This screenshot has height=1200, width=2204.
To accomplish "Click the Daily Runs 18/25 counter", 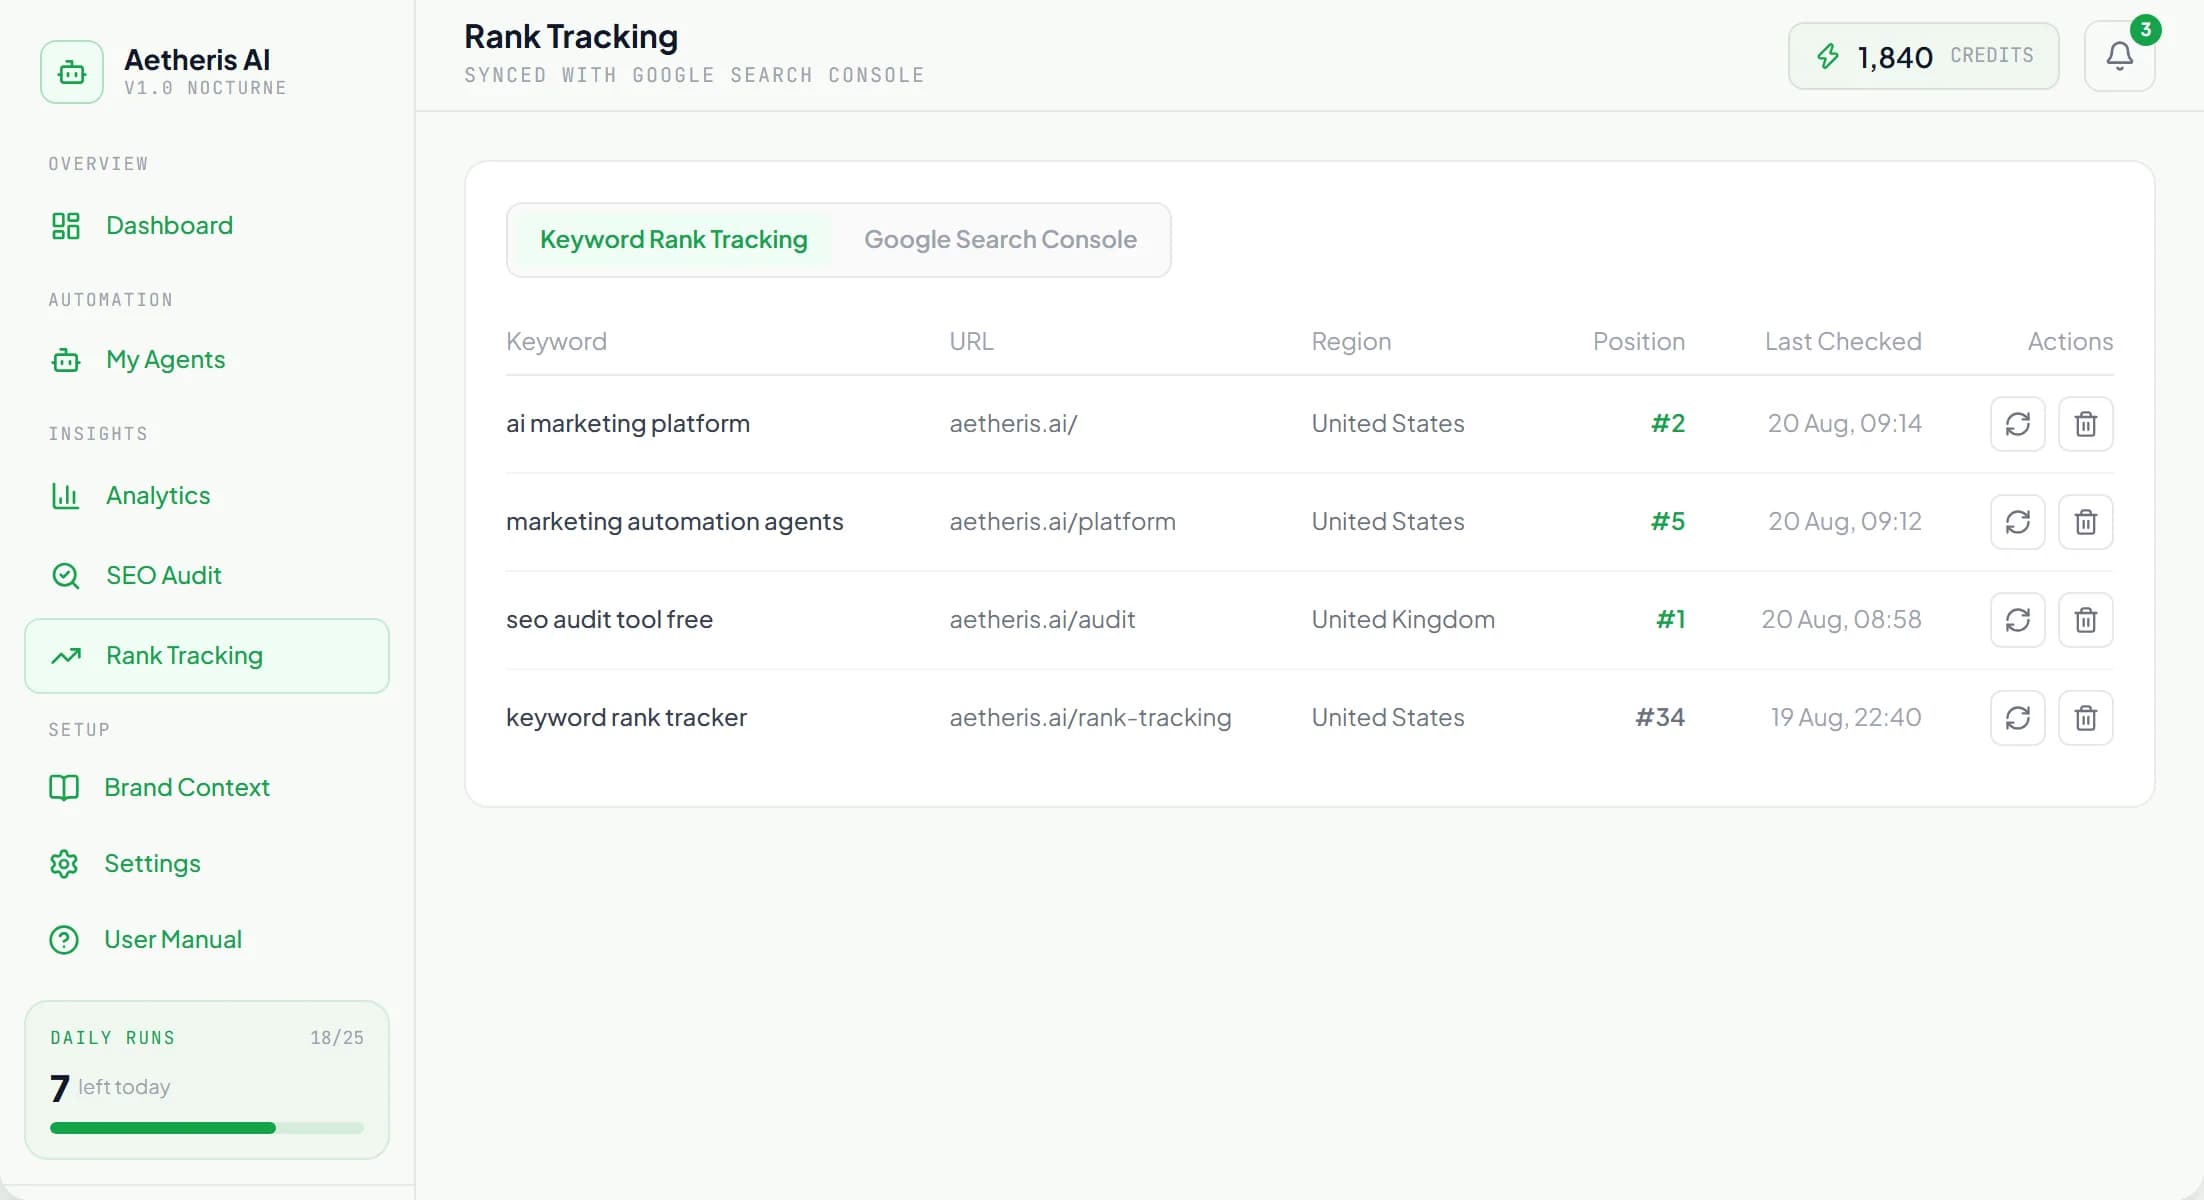I will coord(337,1038).
